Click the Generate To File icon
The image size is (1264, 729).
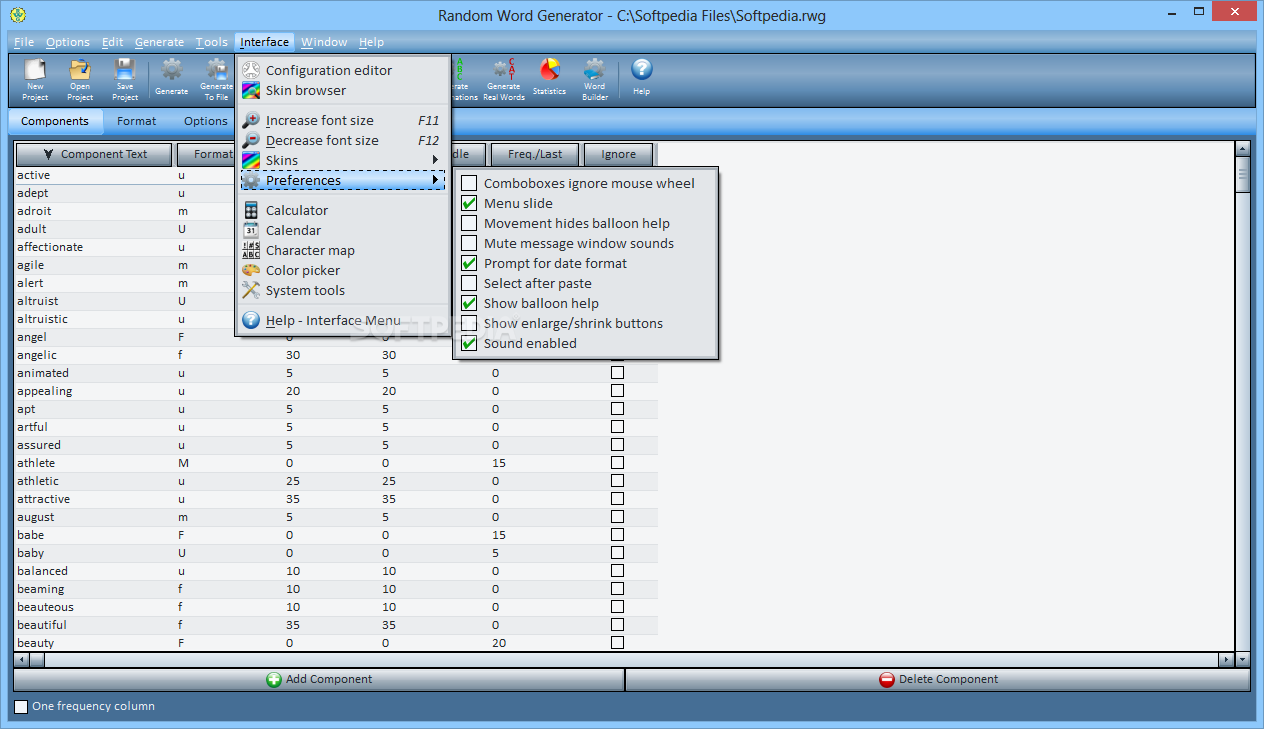[216, 79]
